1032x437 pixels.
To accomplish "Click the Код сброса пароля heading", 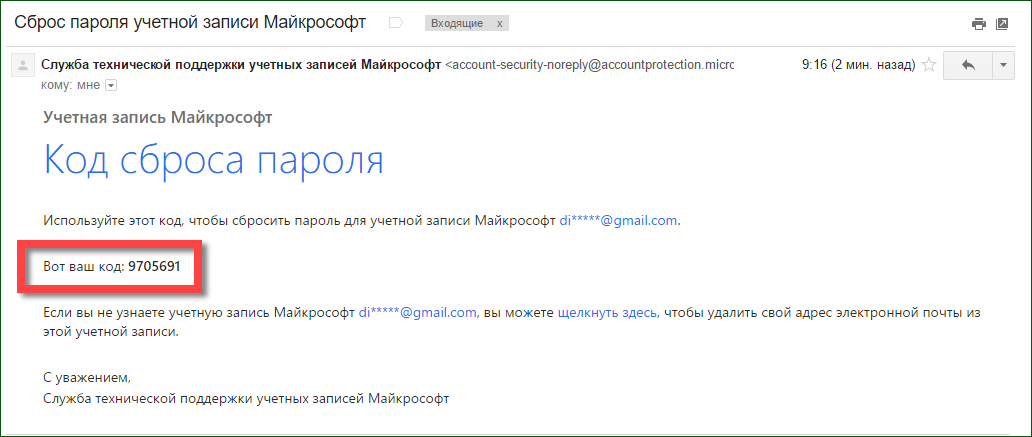I will tap(214, 160).
